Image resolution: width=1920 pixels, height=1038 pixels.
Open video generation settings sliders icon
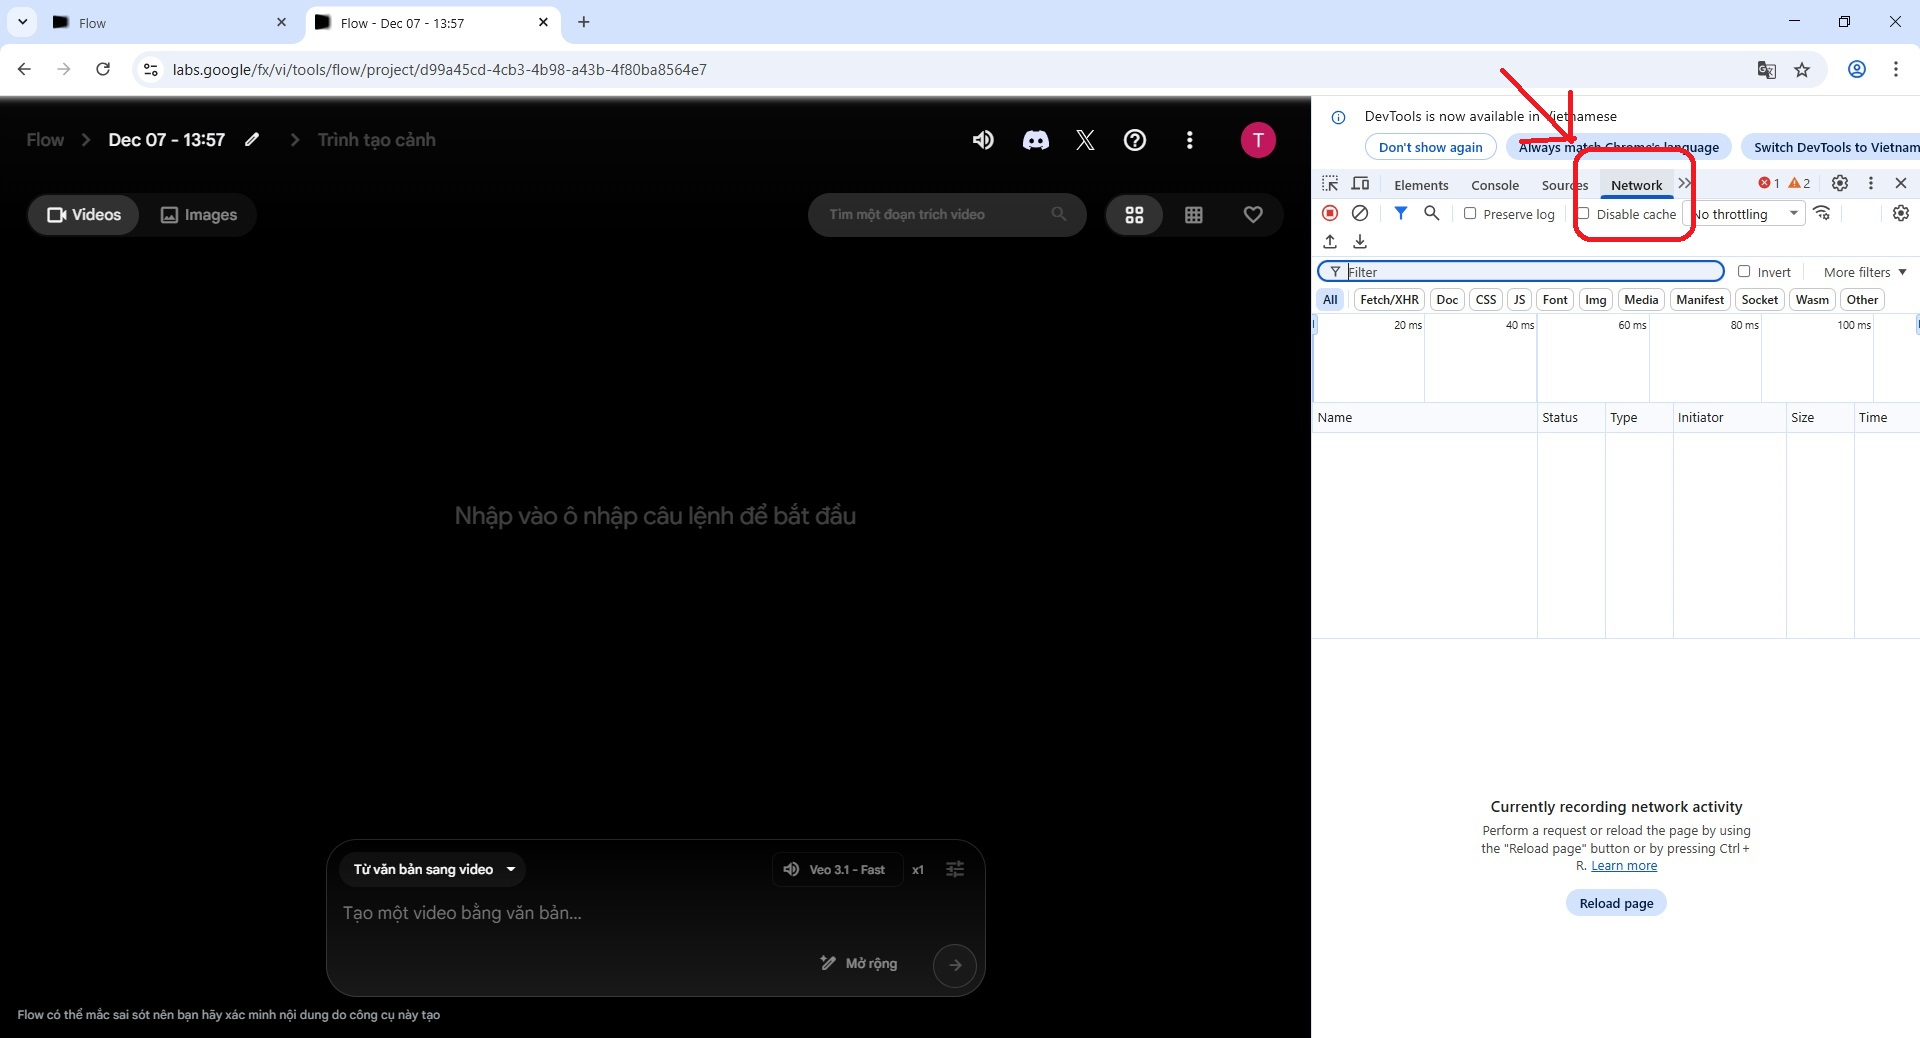(955, 869)
